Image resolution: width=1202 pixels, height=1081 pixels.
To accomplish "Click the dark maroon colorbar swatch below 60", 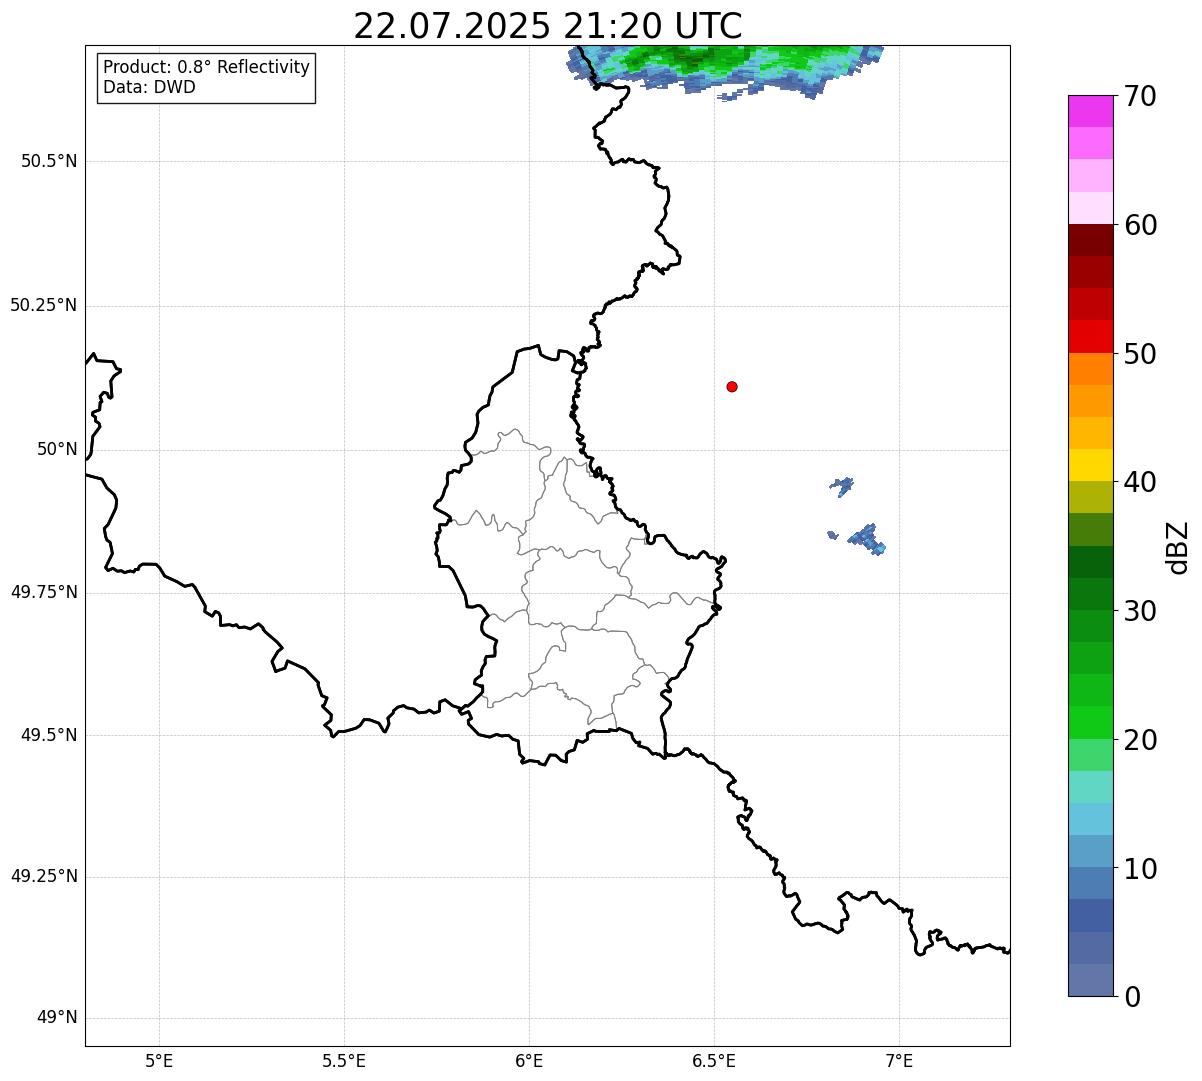I will (1090, 240).
